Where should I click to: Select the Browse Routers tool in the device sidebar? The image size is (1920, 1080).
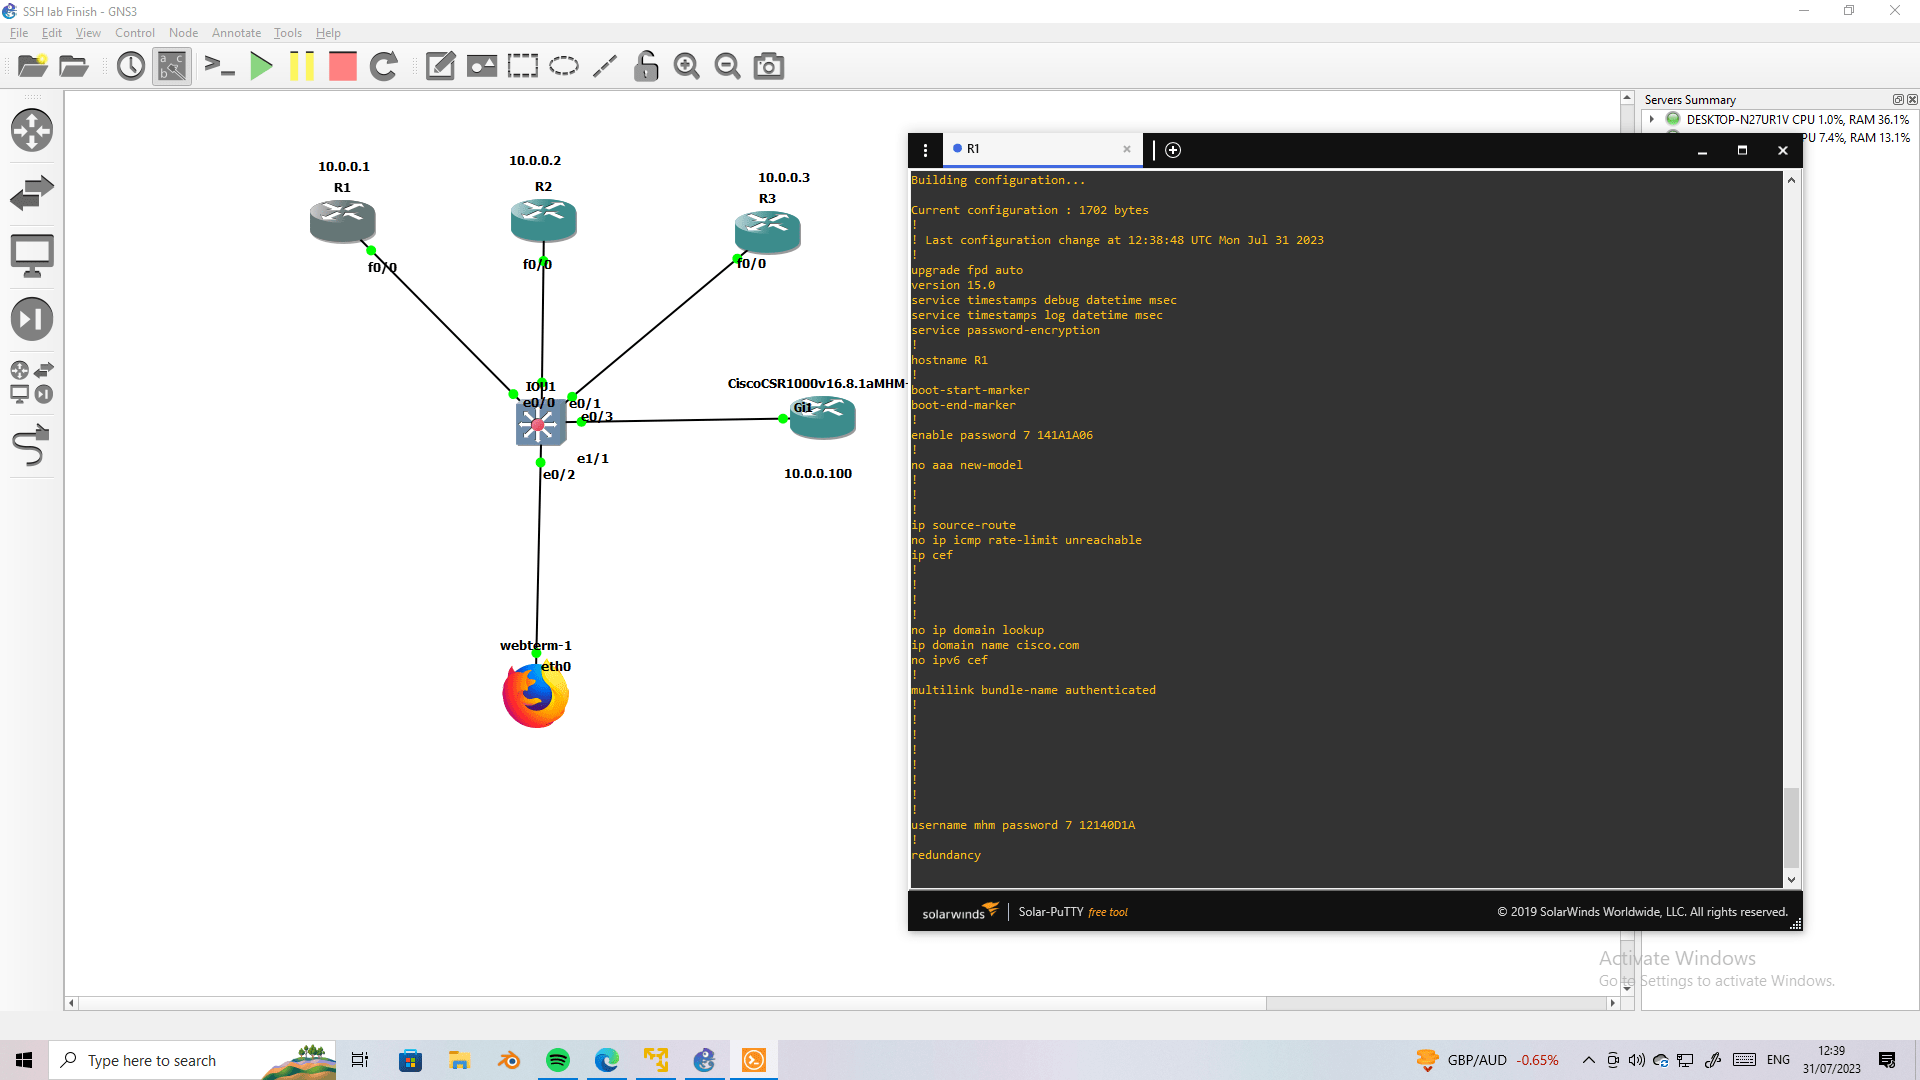coord(32,130)
